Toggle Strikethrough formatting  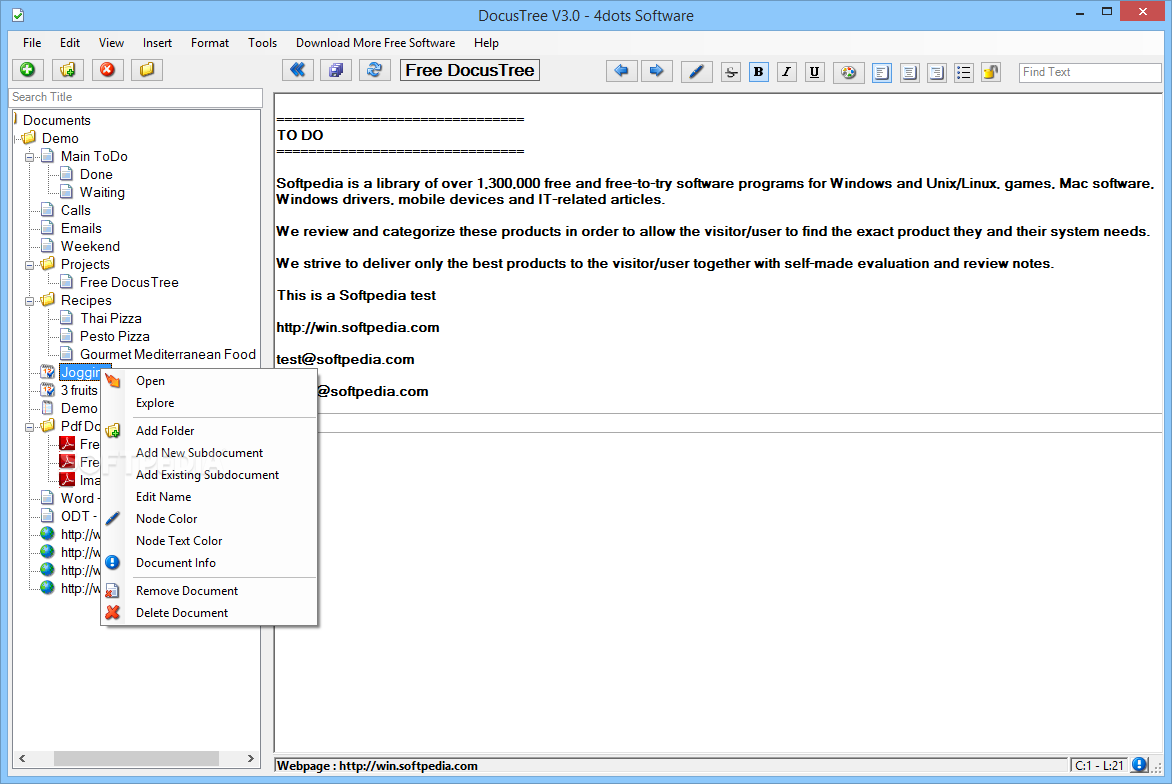pyautogui.click(x=731, y=72)
